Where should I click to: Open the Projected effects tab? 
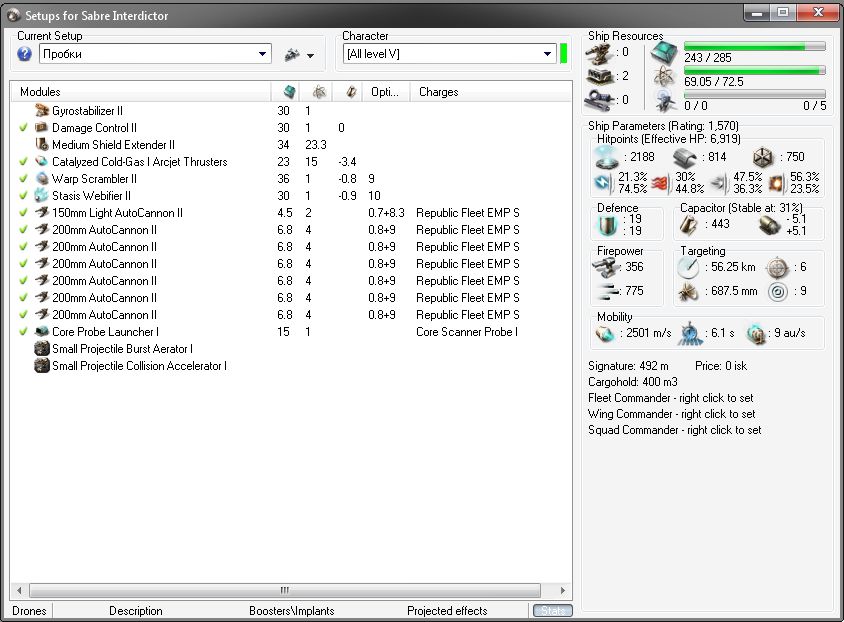tap(447, 611)
